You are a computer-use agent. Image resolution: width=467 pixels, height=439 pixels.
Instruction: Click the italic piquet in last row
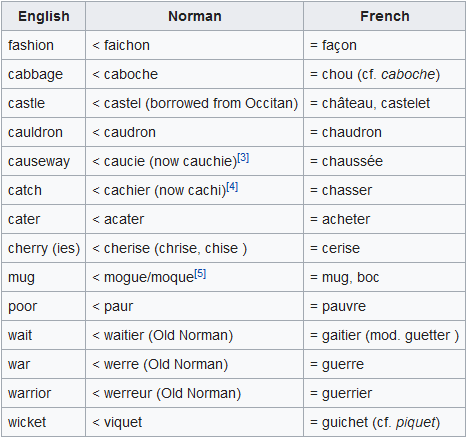415,423
